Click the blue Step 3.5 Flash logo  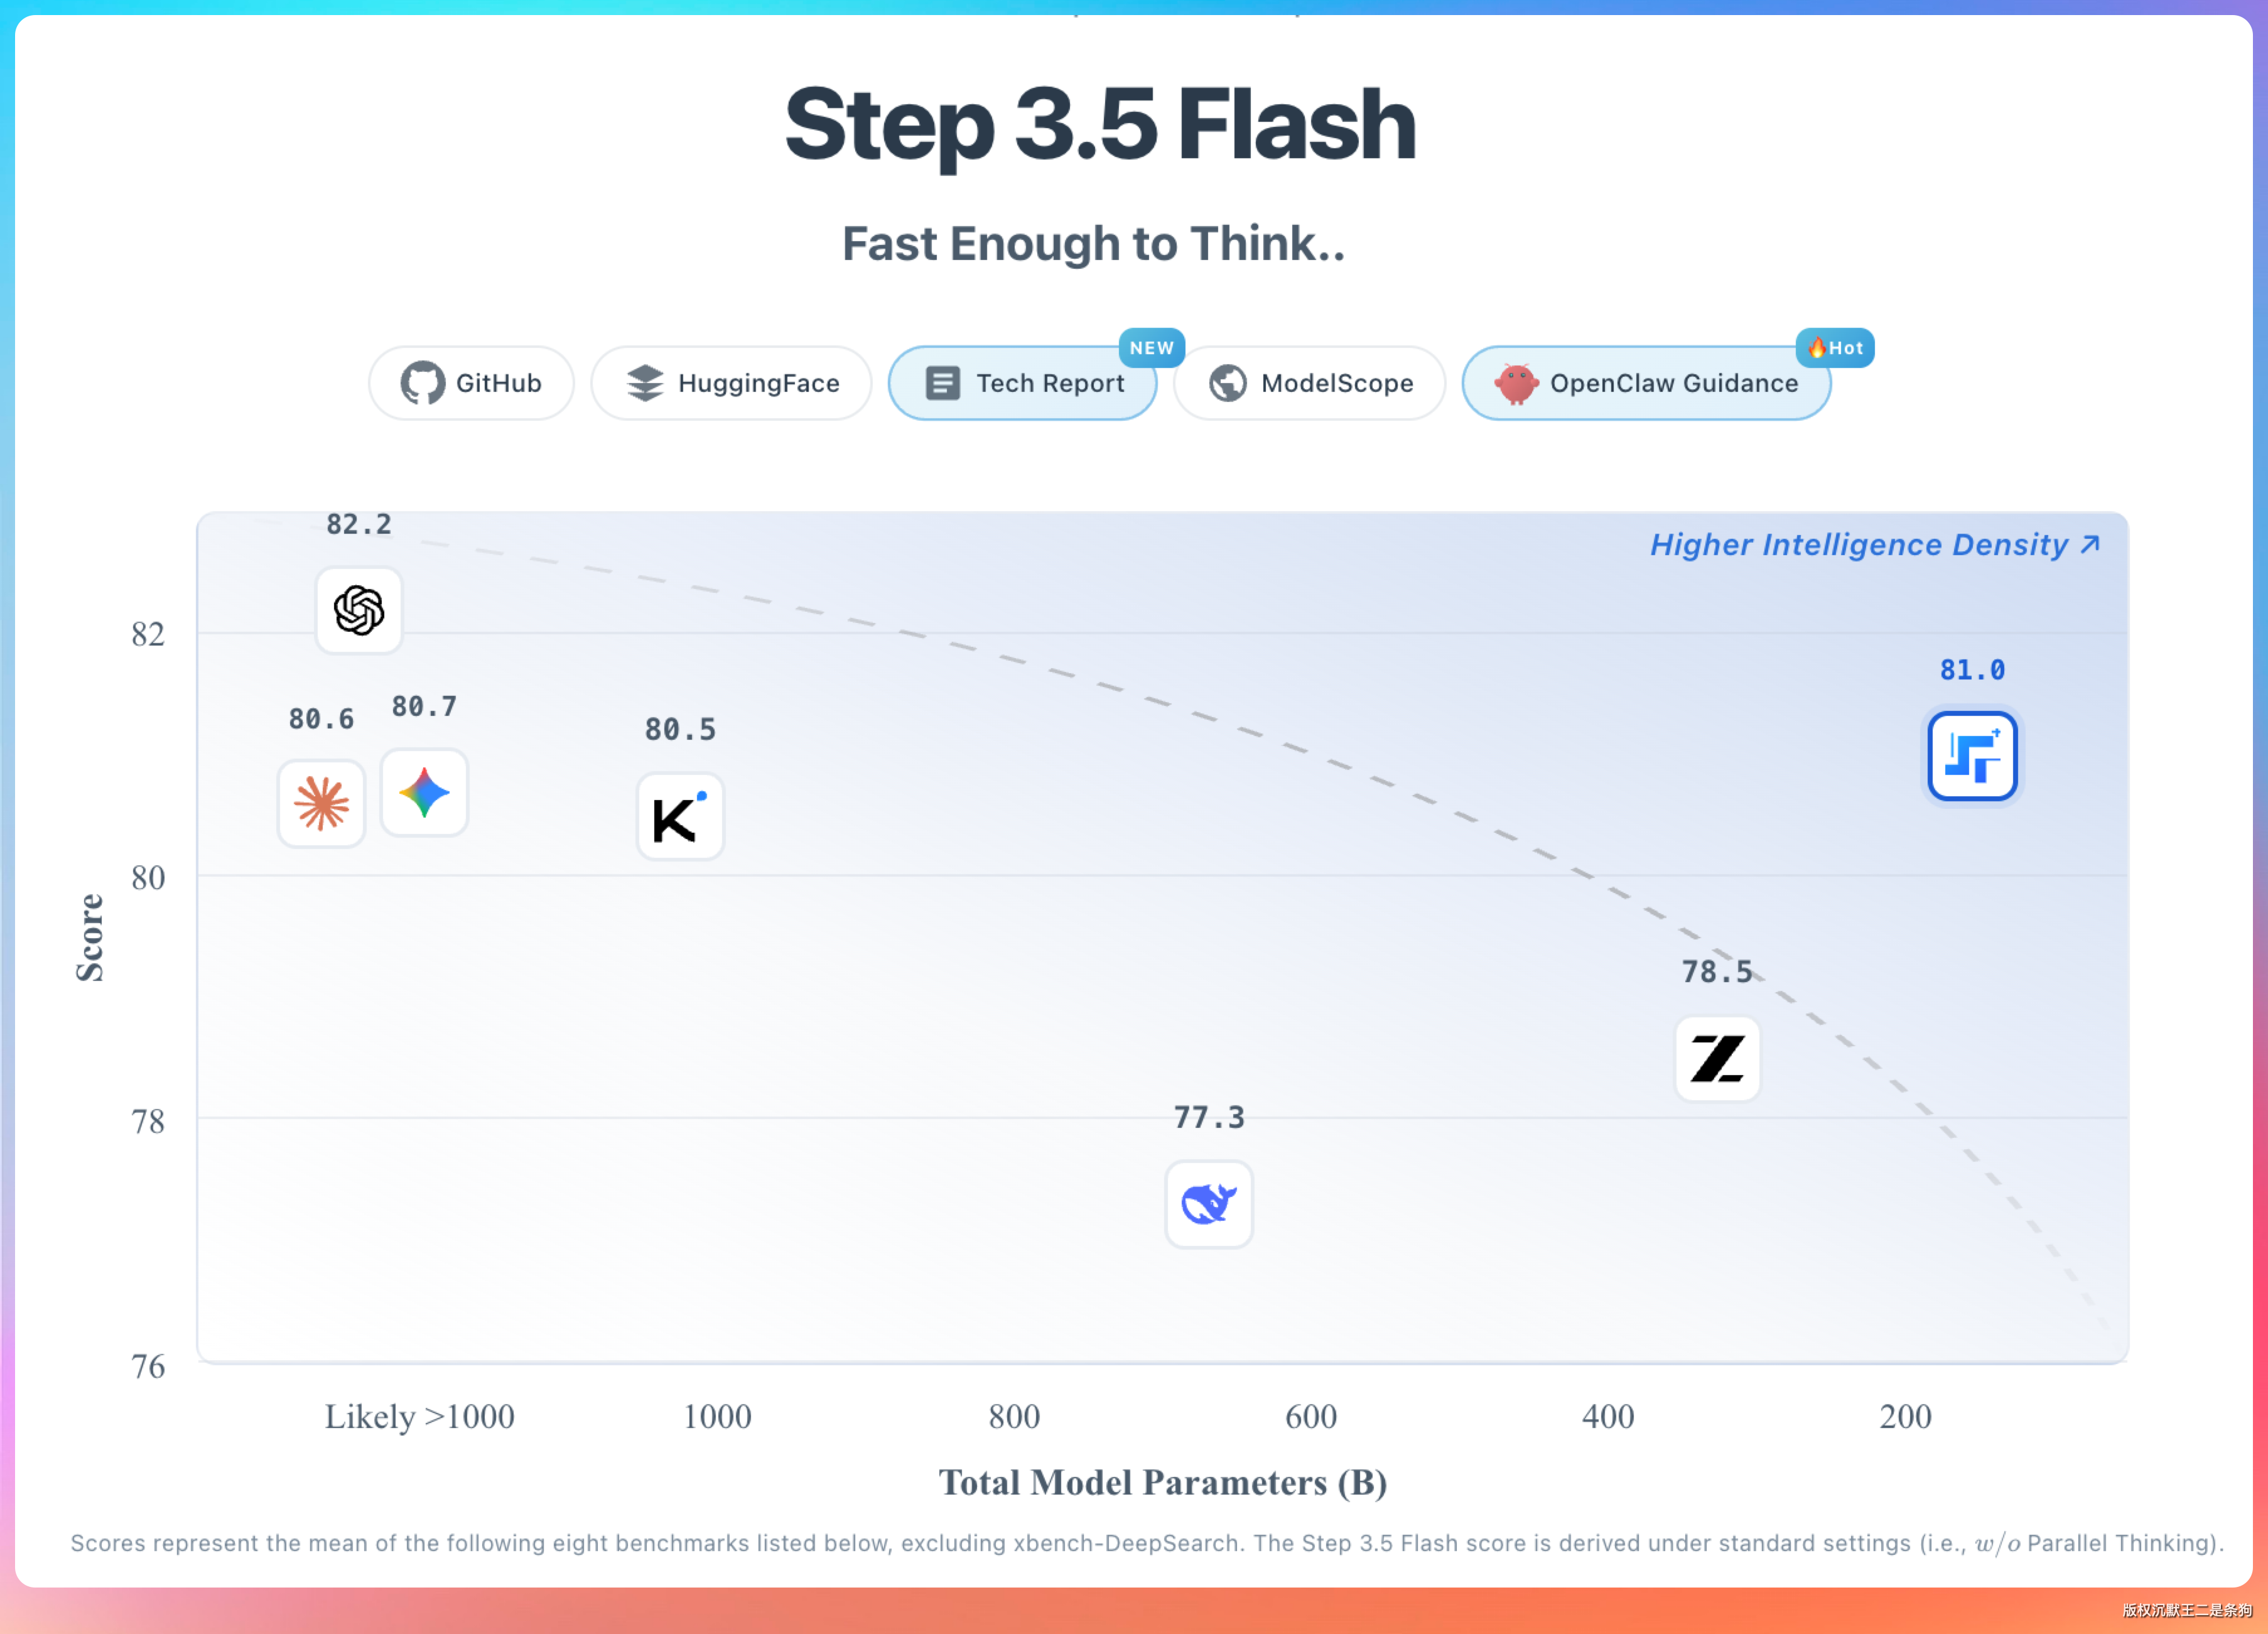pyautogui.click(x=1972, y=756)
